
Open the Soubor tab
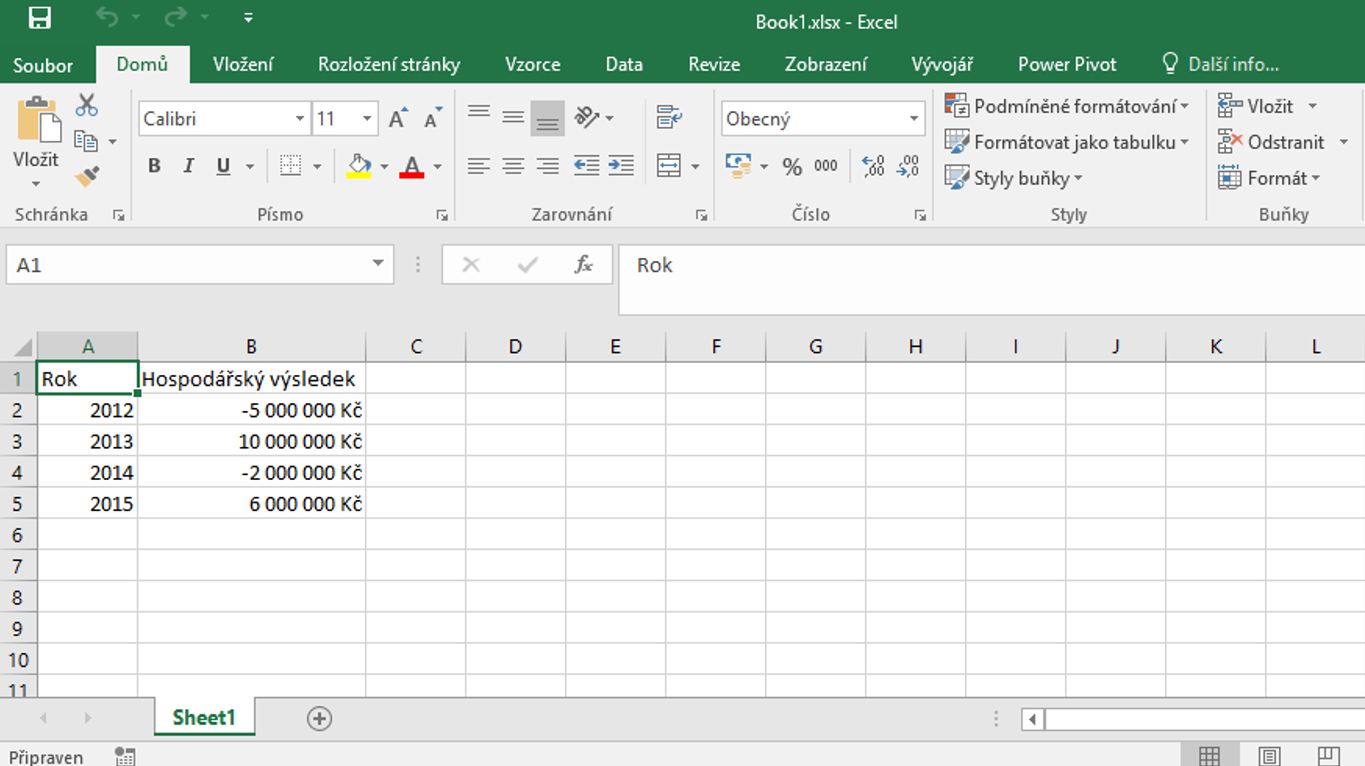pyautogui.click(x=43, y=65)
